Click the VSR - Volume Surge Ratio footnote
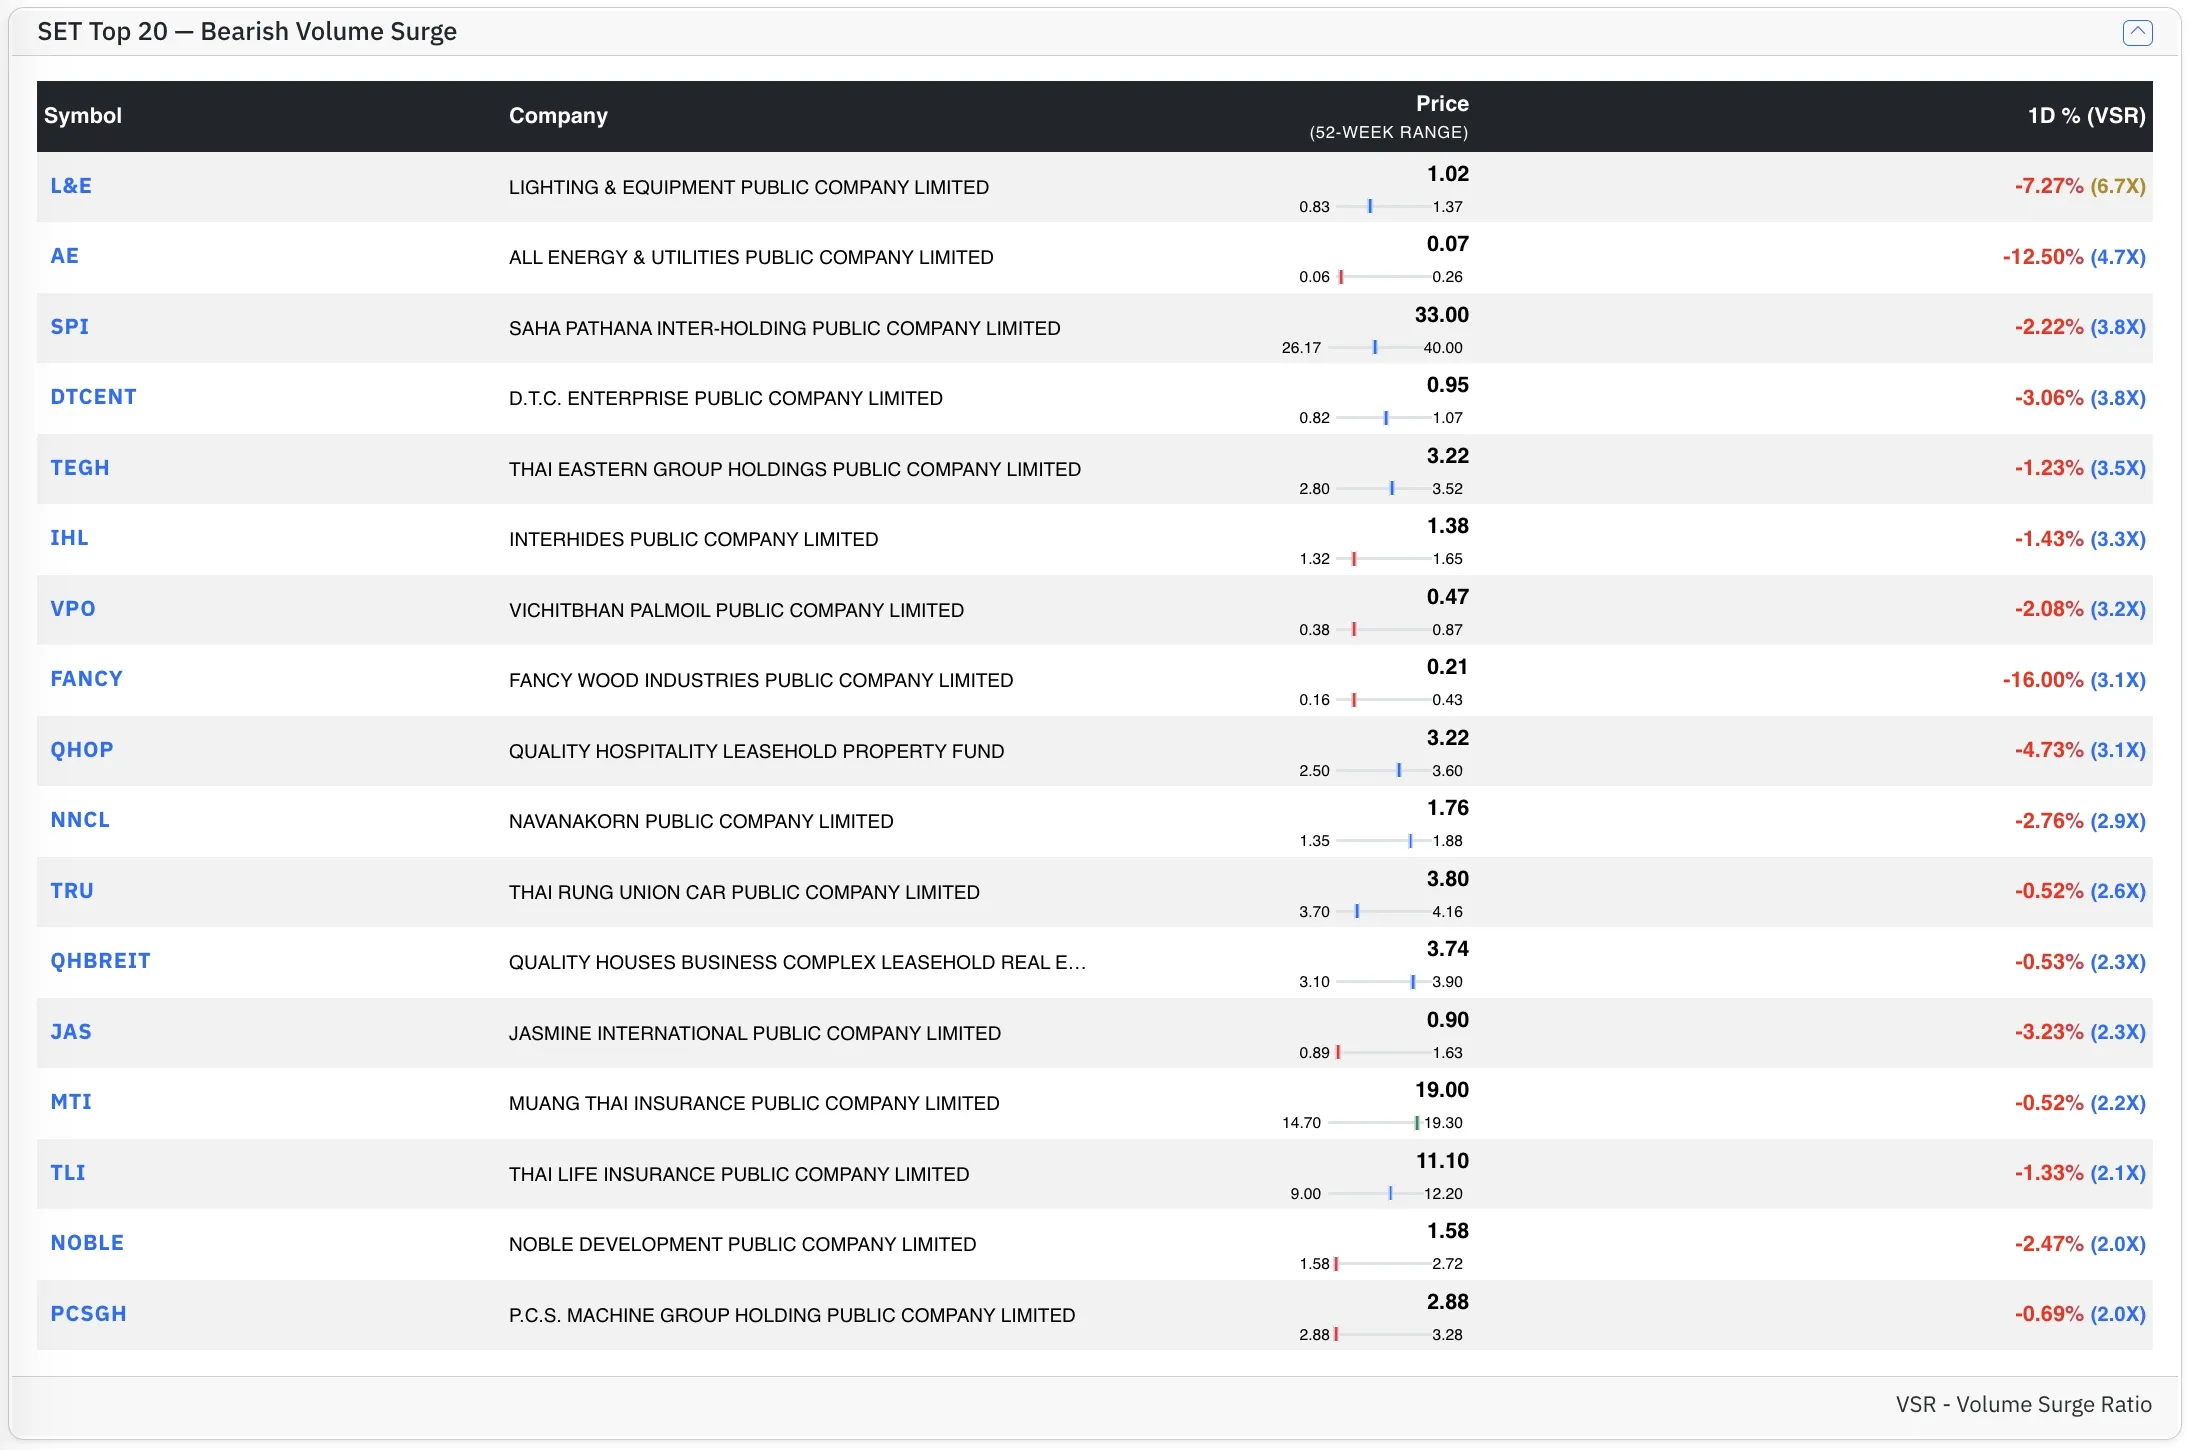The height and width of the screenshot is (1450, 2190). [2023, 1404]
